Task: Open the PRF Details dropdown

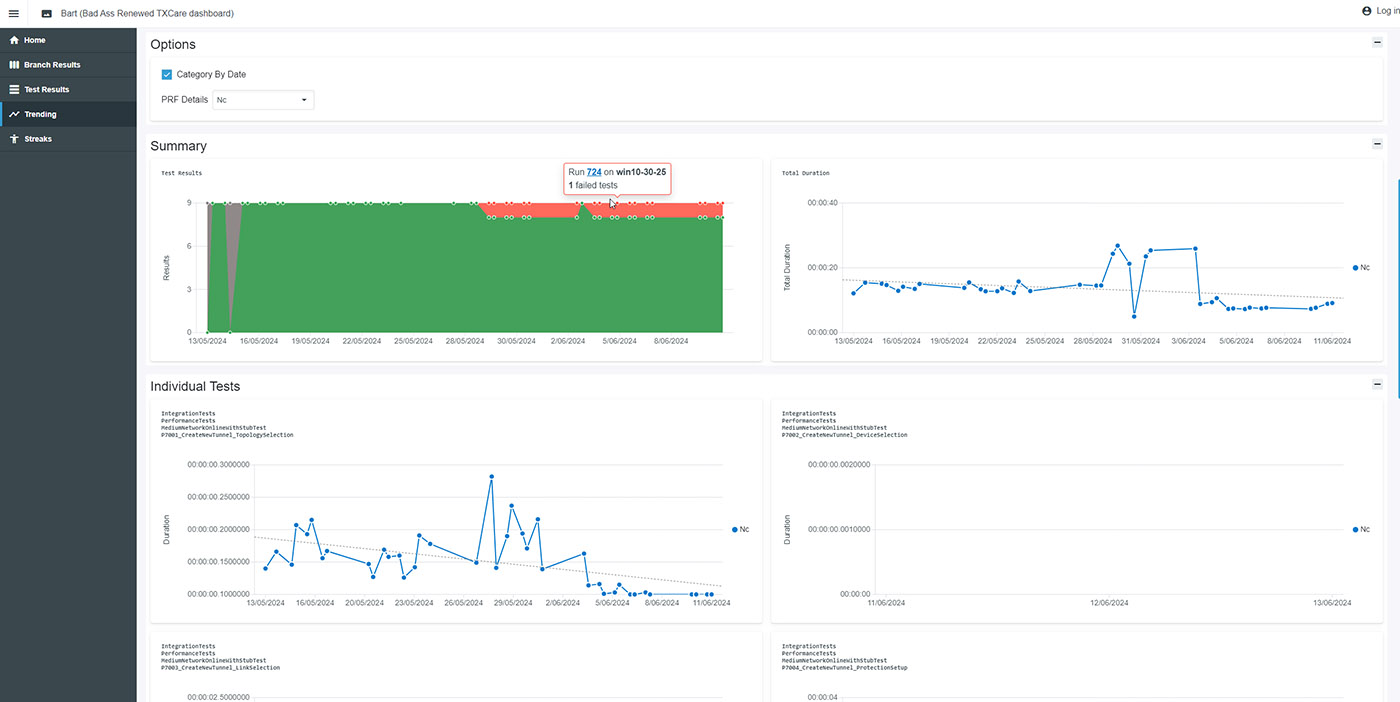Action: 264,100
